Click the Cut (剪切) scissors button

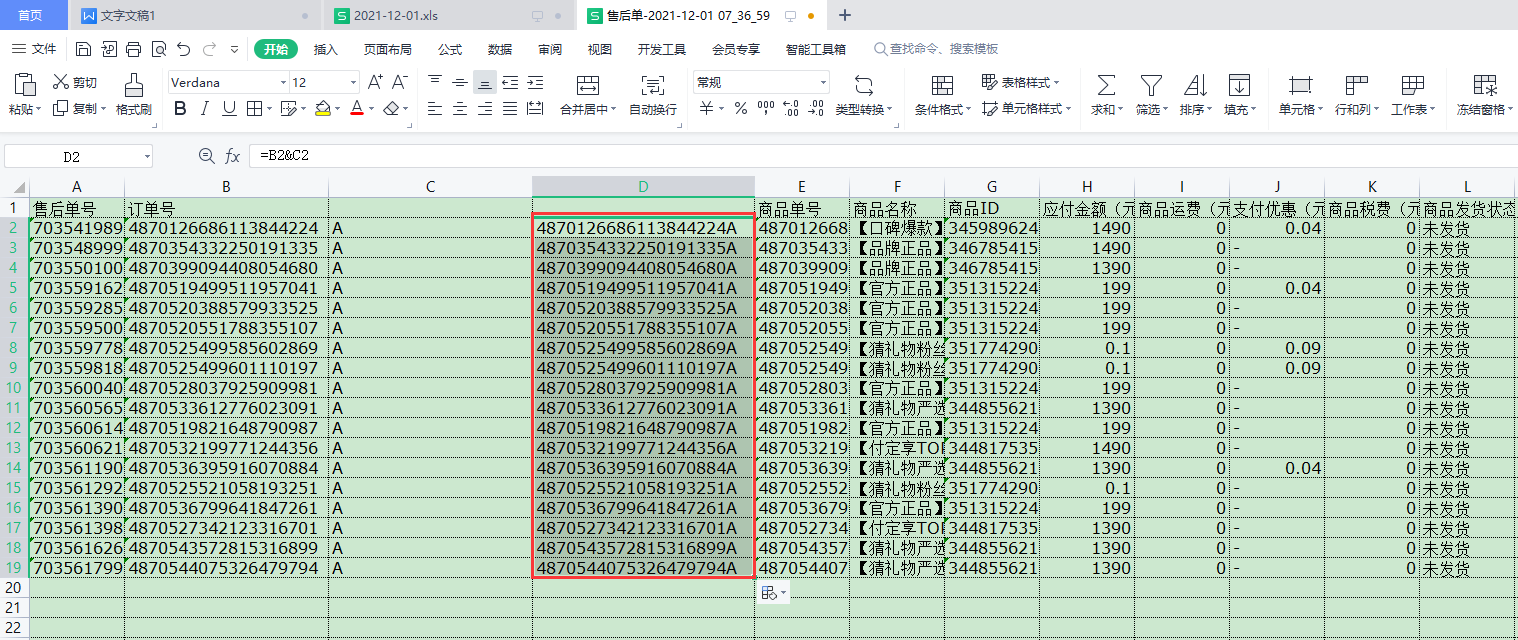pyautogui.click(x=75, y=82)
